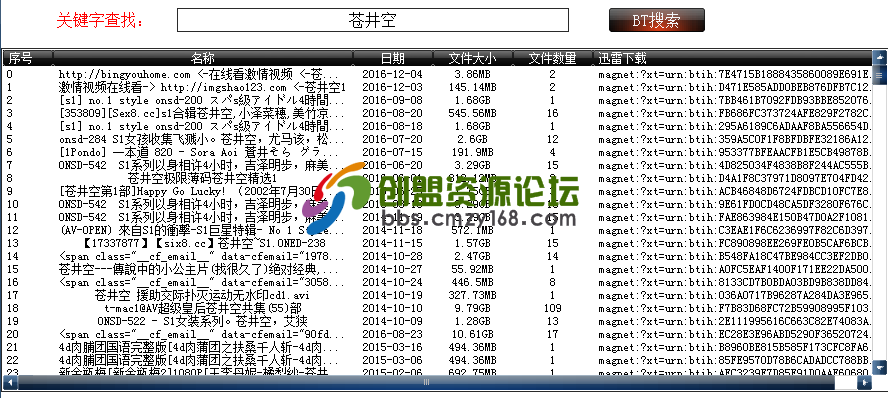Screen dimensions: 888x398
Task: Click the file size 2.6GB
Action: pyautogui.click(x=472, y=139)
